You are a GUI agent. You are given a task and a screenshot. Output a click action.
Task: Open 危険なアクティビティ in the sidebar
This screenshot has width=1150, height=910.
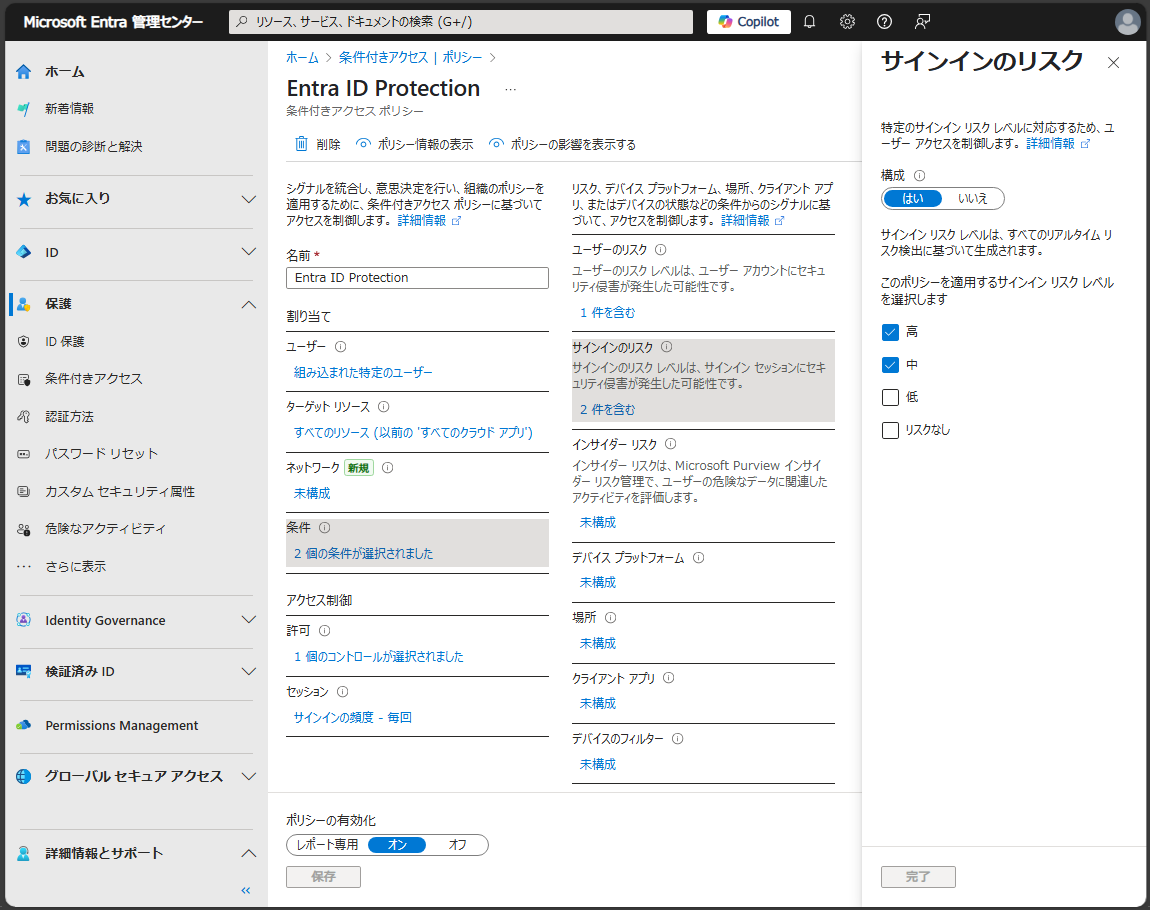(x=106, y=529)
